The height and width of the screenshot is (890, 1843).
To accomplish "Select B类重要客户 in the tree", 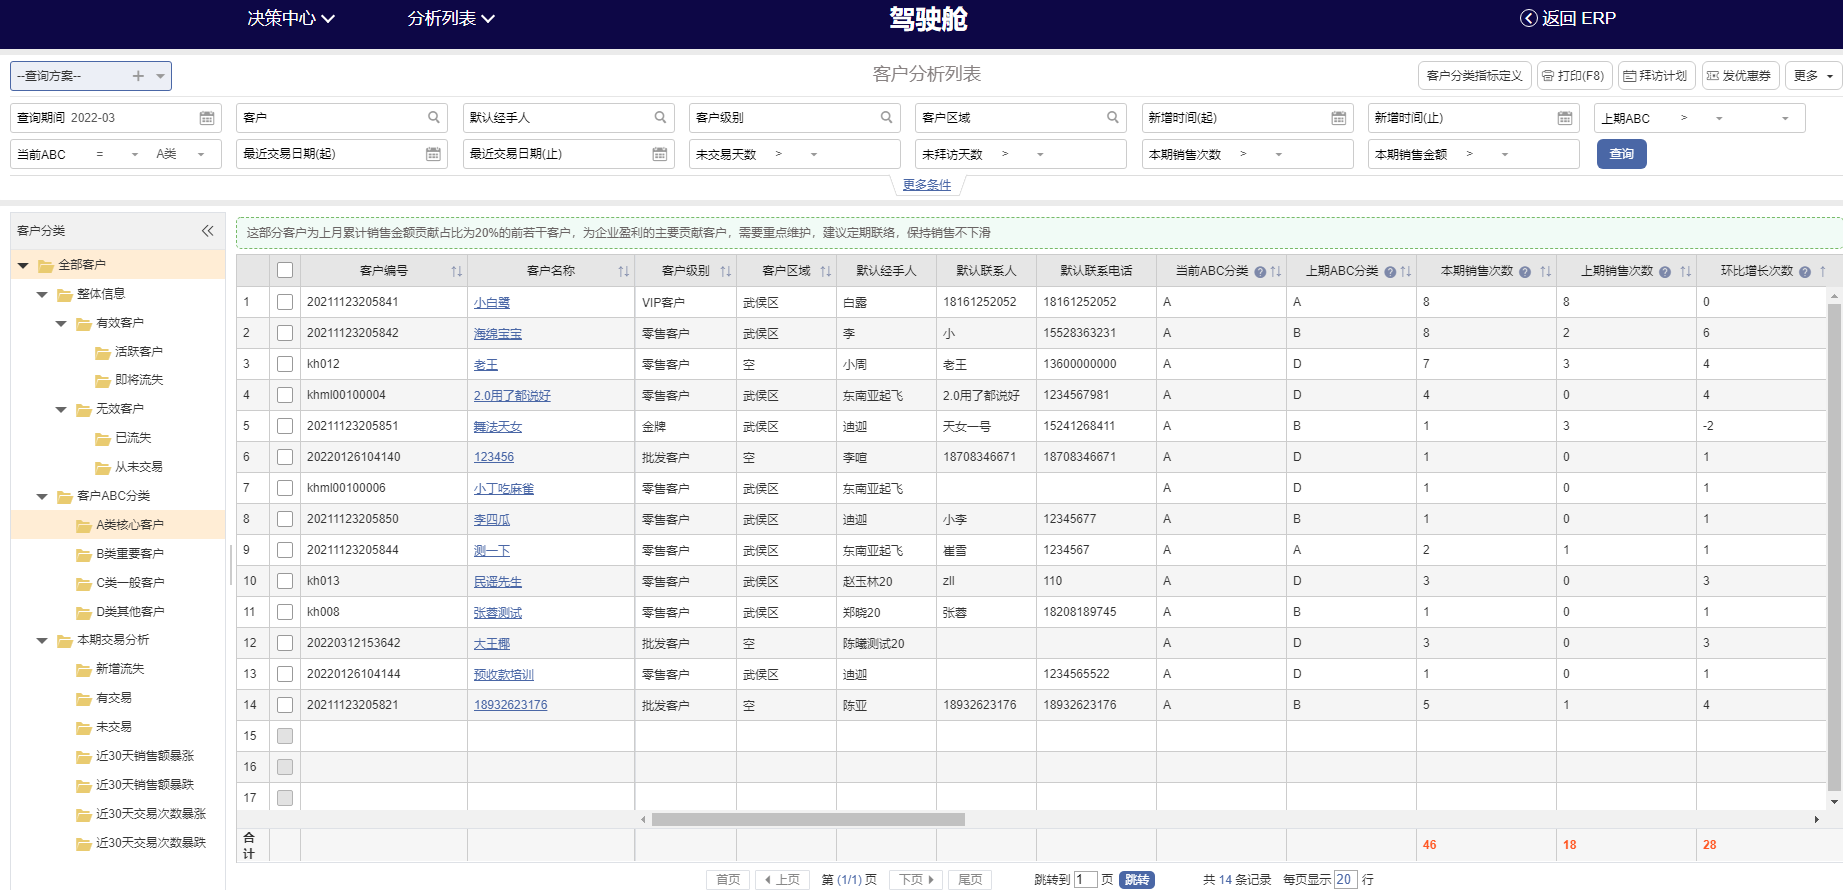I will click(x=130, y=554).
